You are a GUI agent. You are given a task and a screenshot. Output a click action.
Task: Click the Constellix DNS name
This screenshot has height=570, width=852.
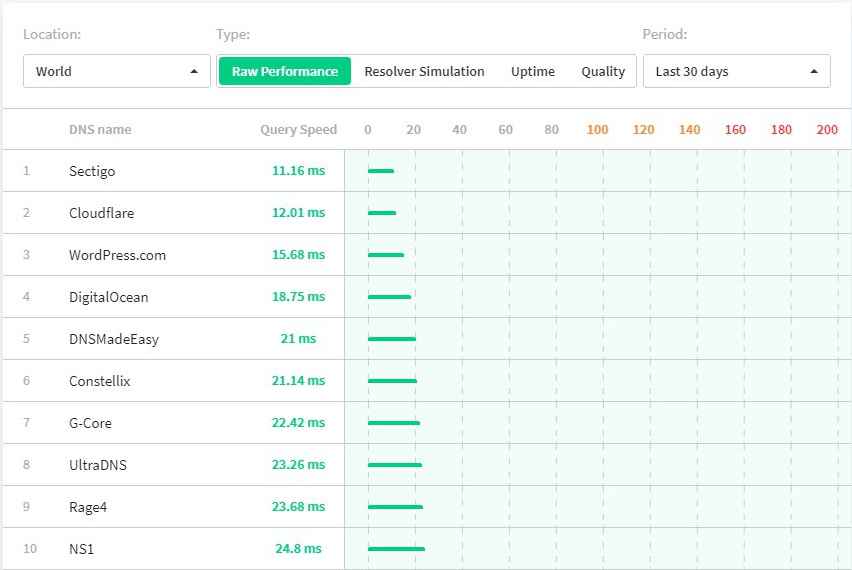click(99, 381)
